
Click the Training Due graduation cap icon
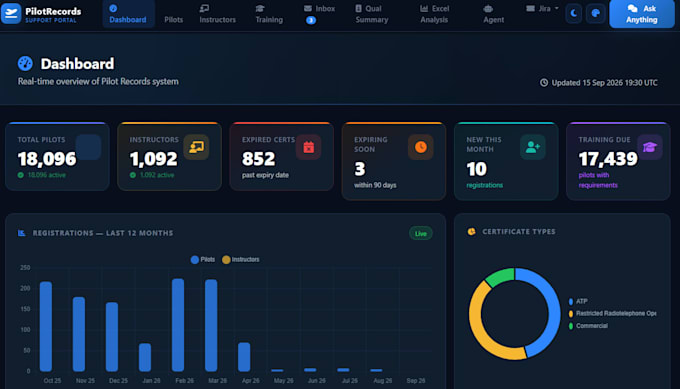tap(649, 147)
